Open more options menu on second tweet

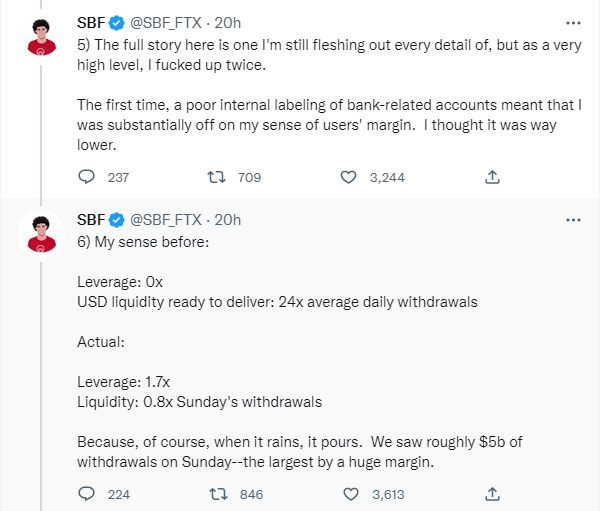tap(572, 219)
